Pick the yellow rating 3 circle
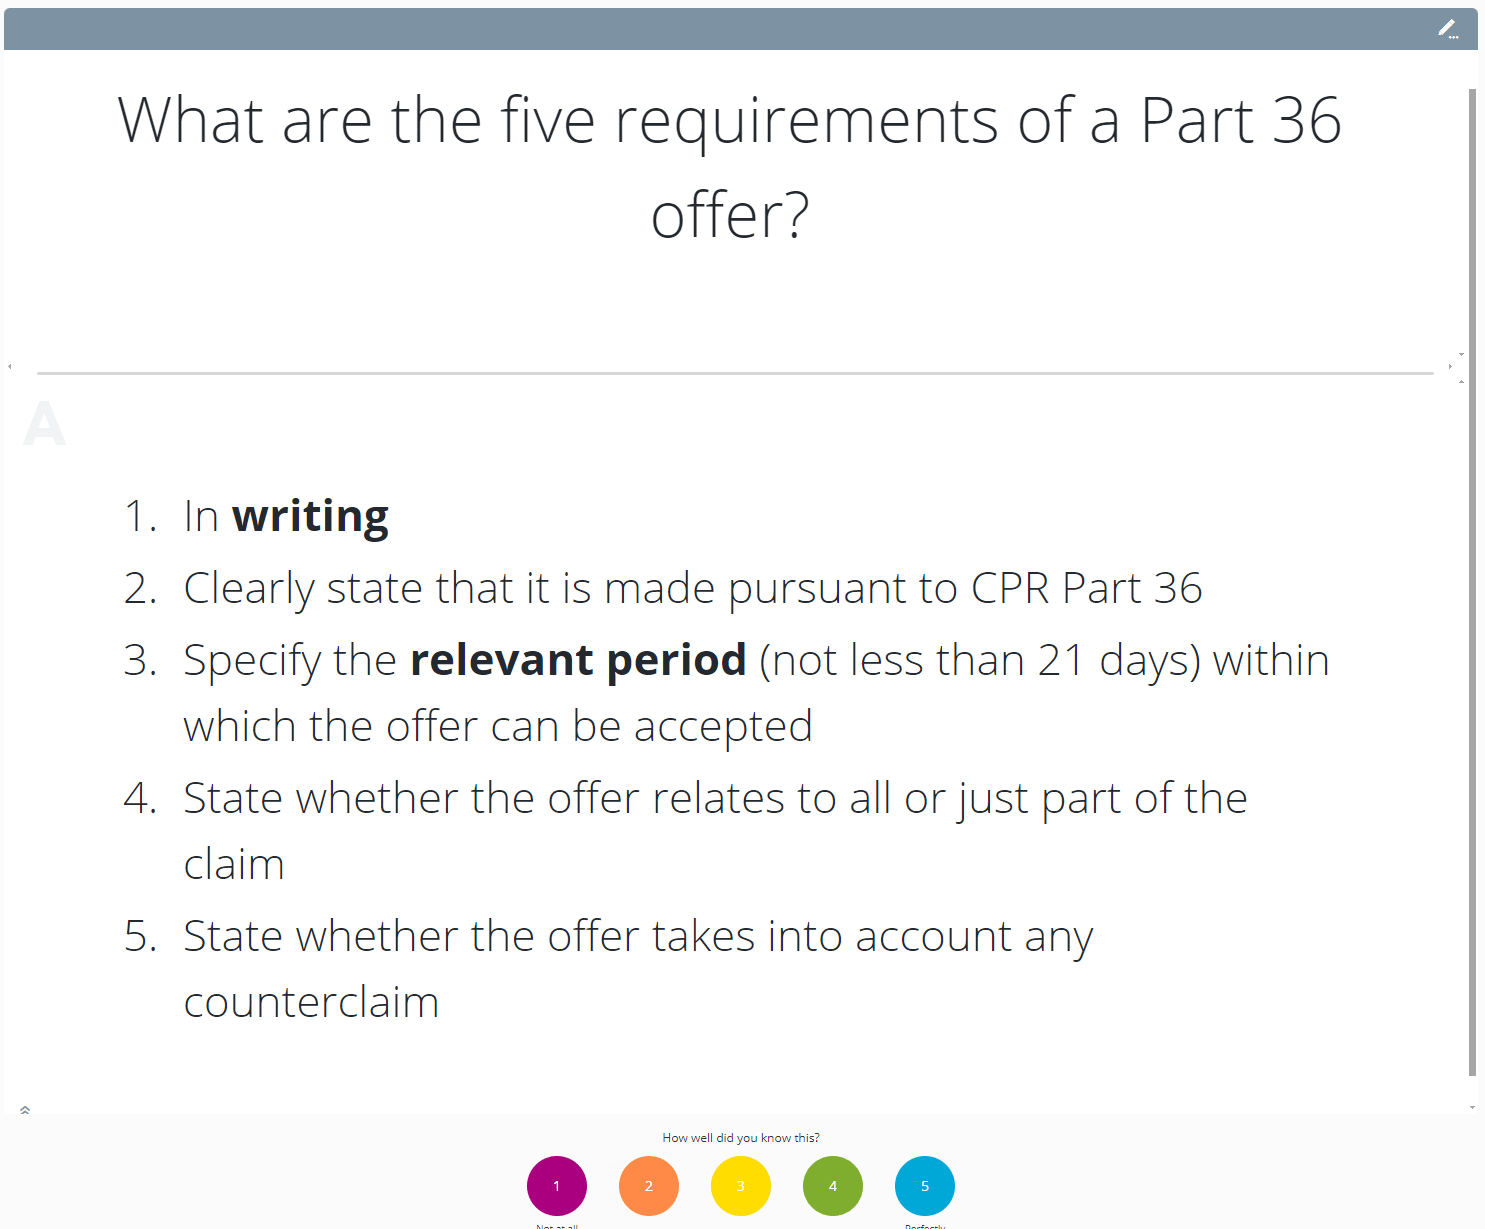 click(741, 1186)
